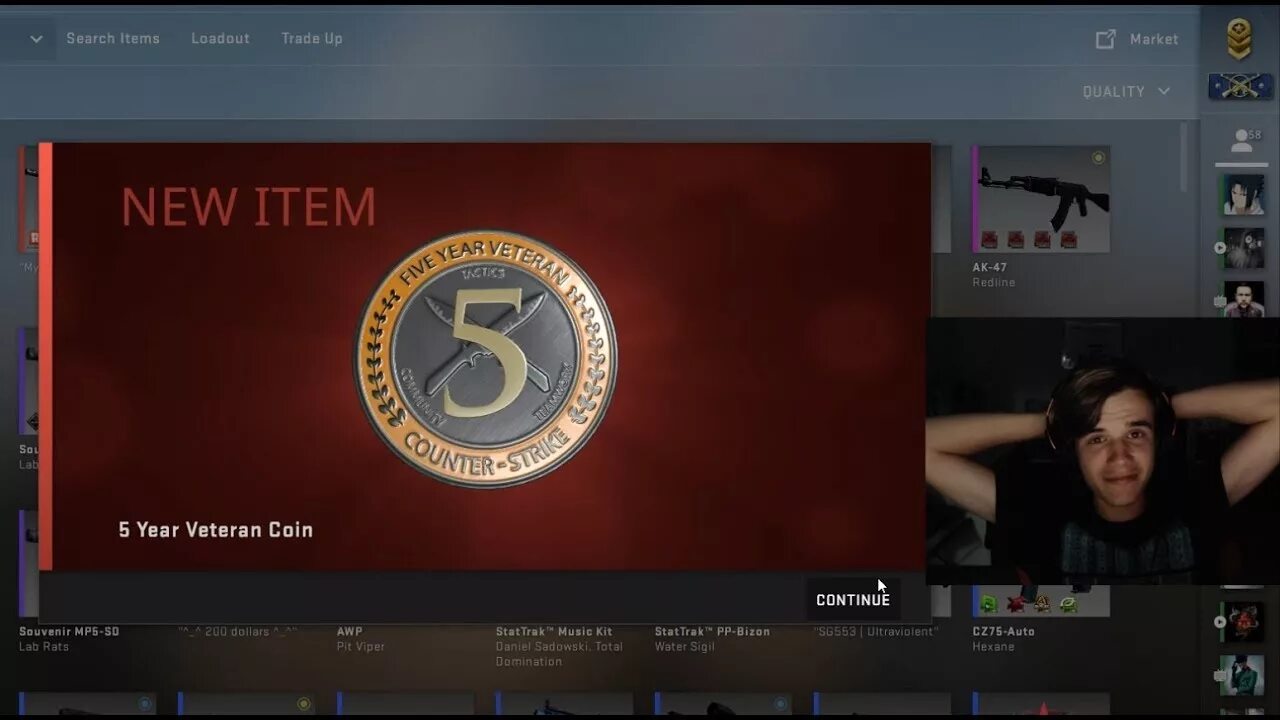Click the crossed-rifles skill group badge
The image size is (1280, 720).
click(1240, 86)
